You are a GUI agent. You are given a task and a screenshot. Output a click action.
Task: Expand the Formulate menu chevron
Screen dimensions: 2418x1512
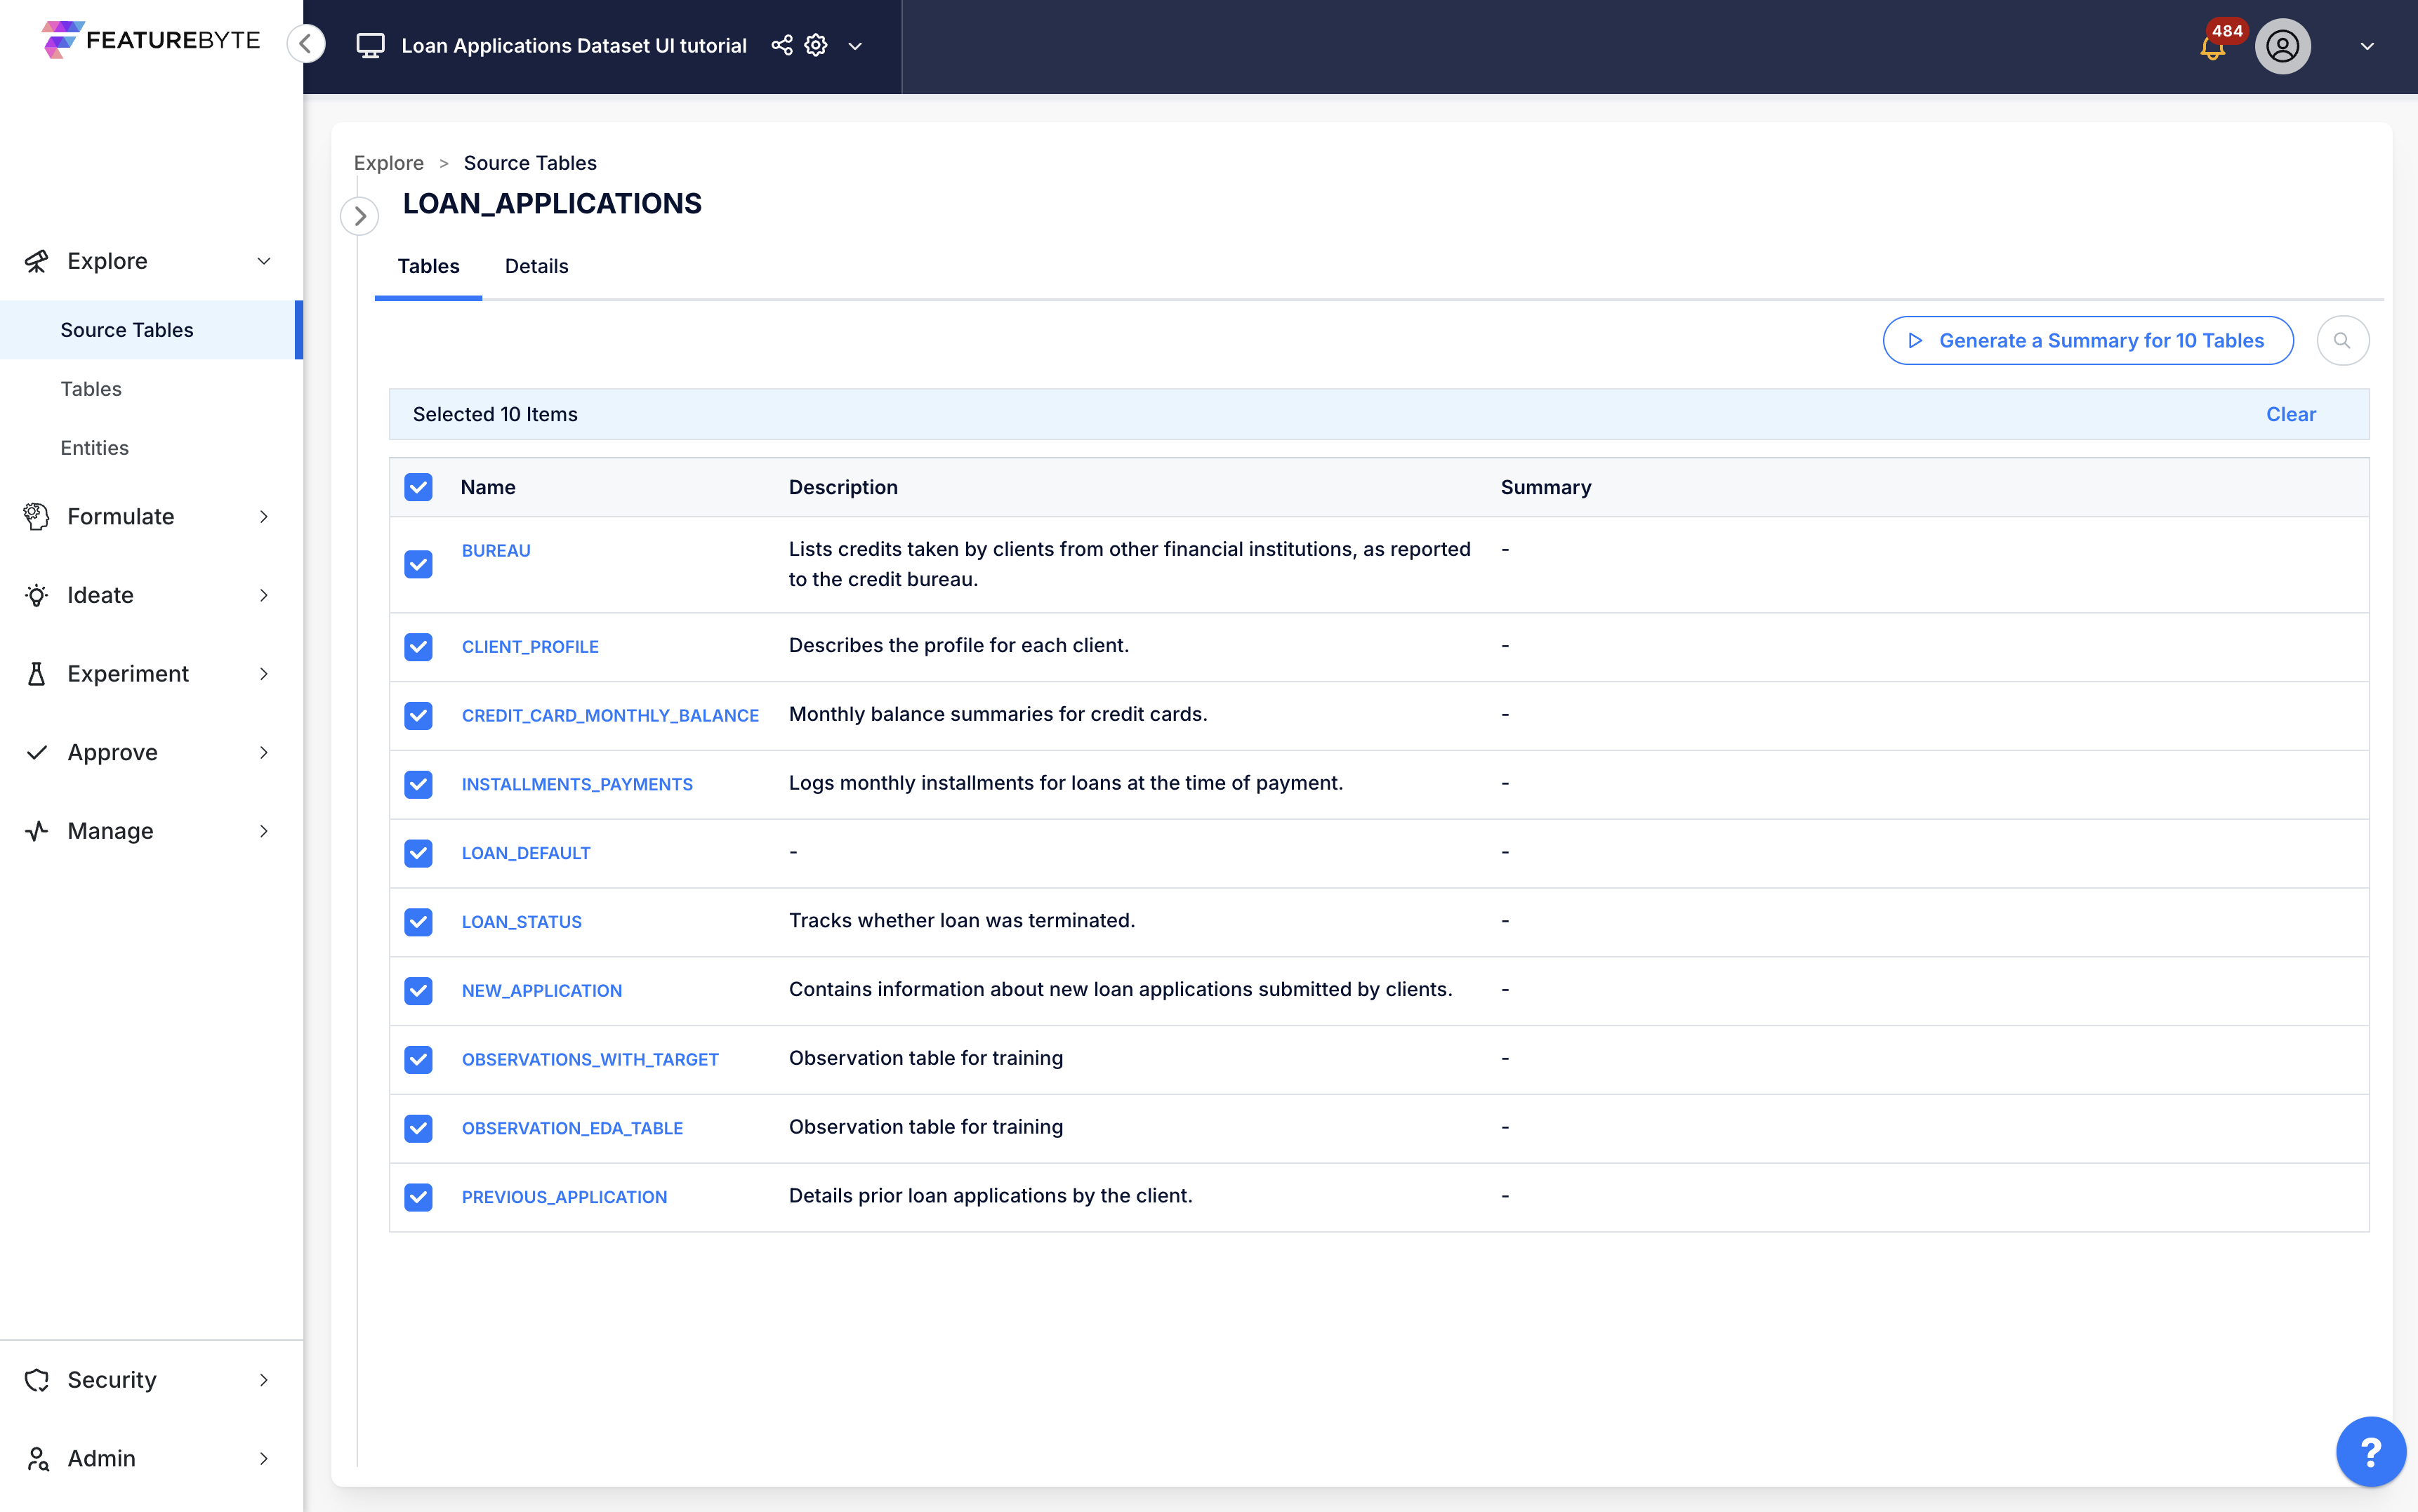(264, 516)
